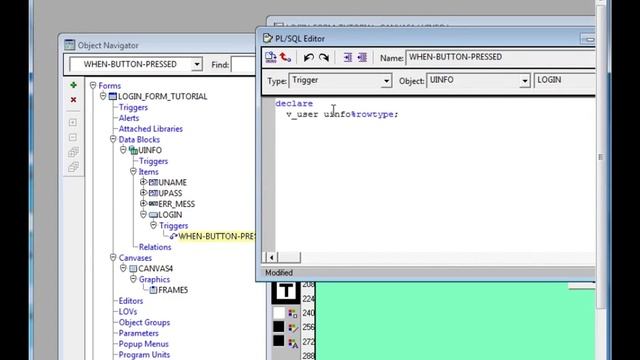Select the highlighted WHEN-BUTTON-PRES trigger label
This screenshot has width=640, height=360.
point(216,236)
